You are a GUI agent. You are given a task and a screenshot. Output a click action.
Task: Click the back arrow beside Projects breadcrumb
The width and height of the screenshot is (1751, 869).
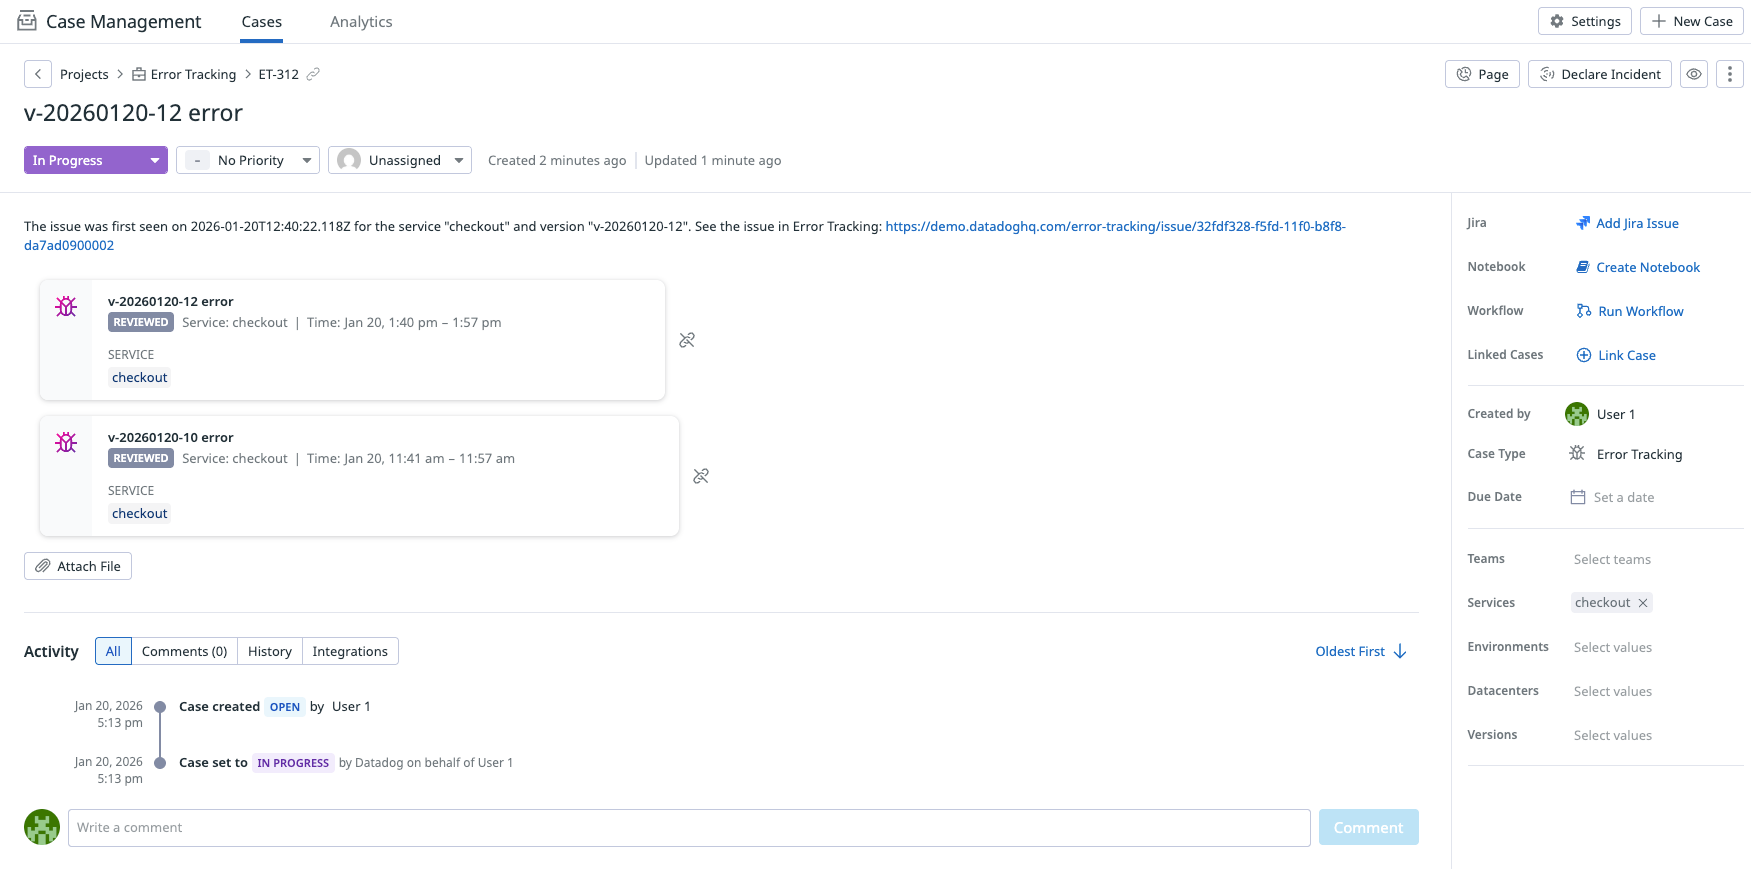point(37,74)
